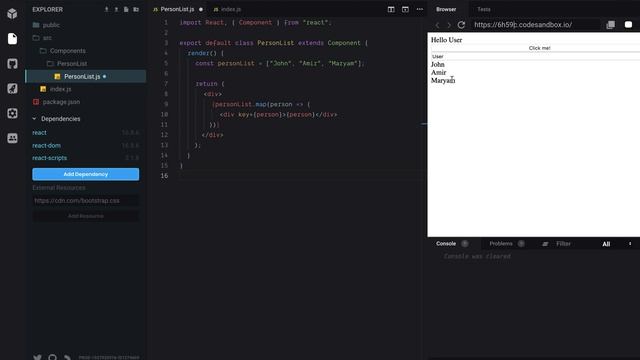The height and width of the screenshot is (360, 640).
Task: Toggle split editor layout icon
Action: click(x=391, y=9)
